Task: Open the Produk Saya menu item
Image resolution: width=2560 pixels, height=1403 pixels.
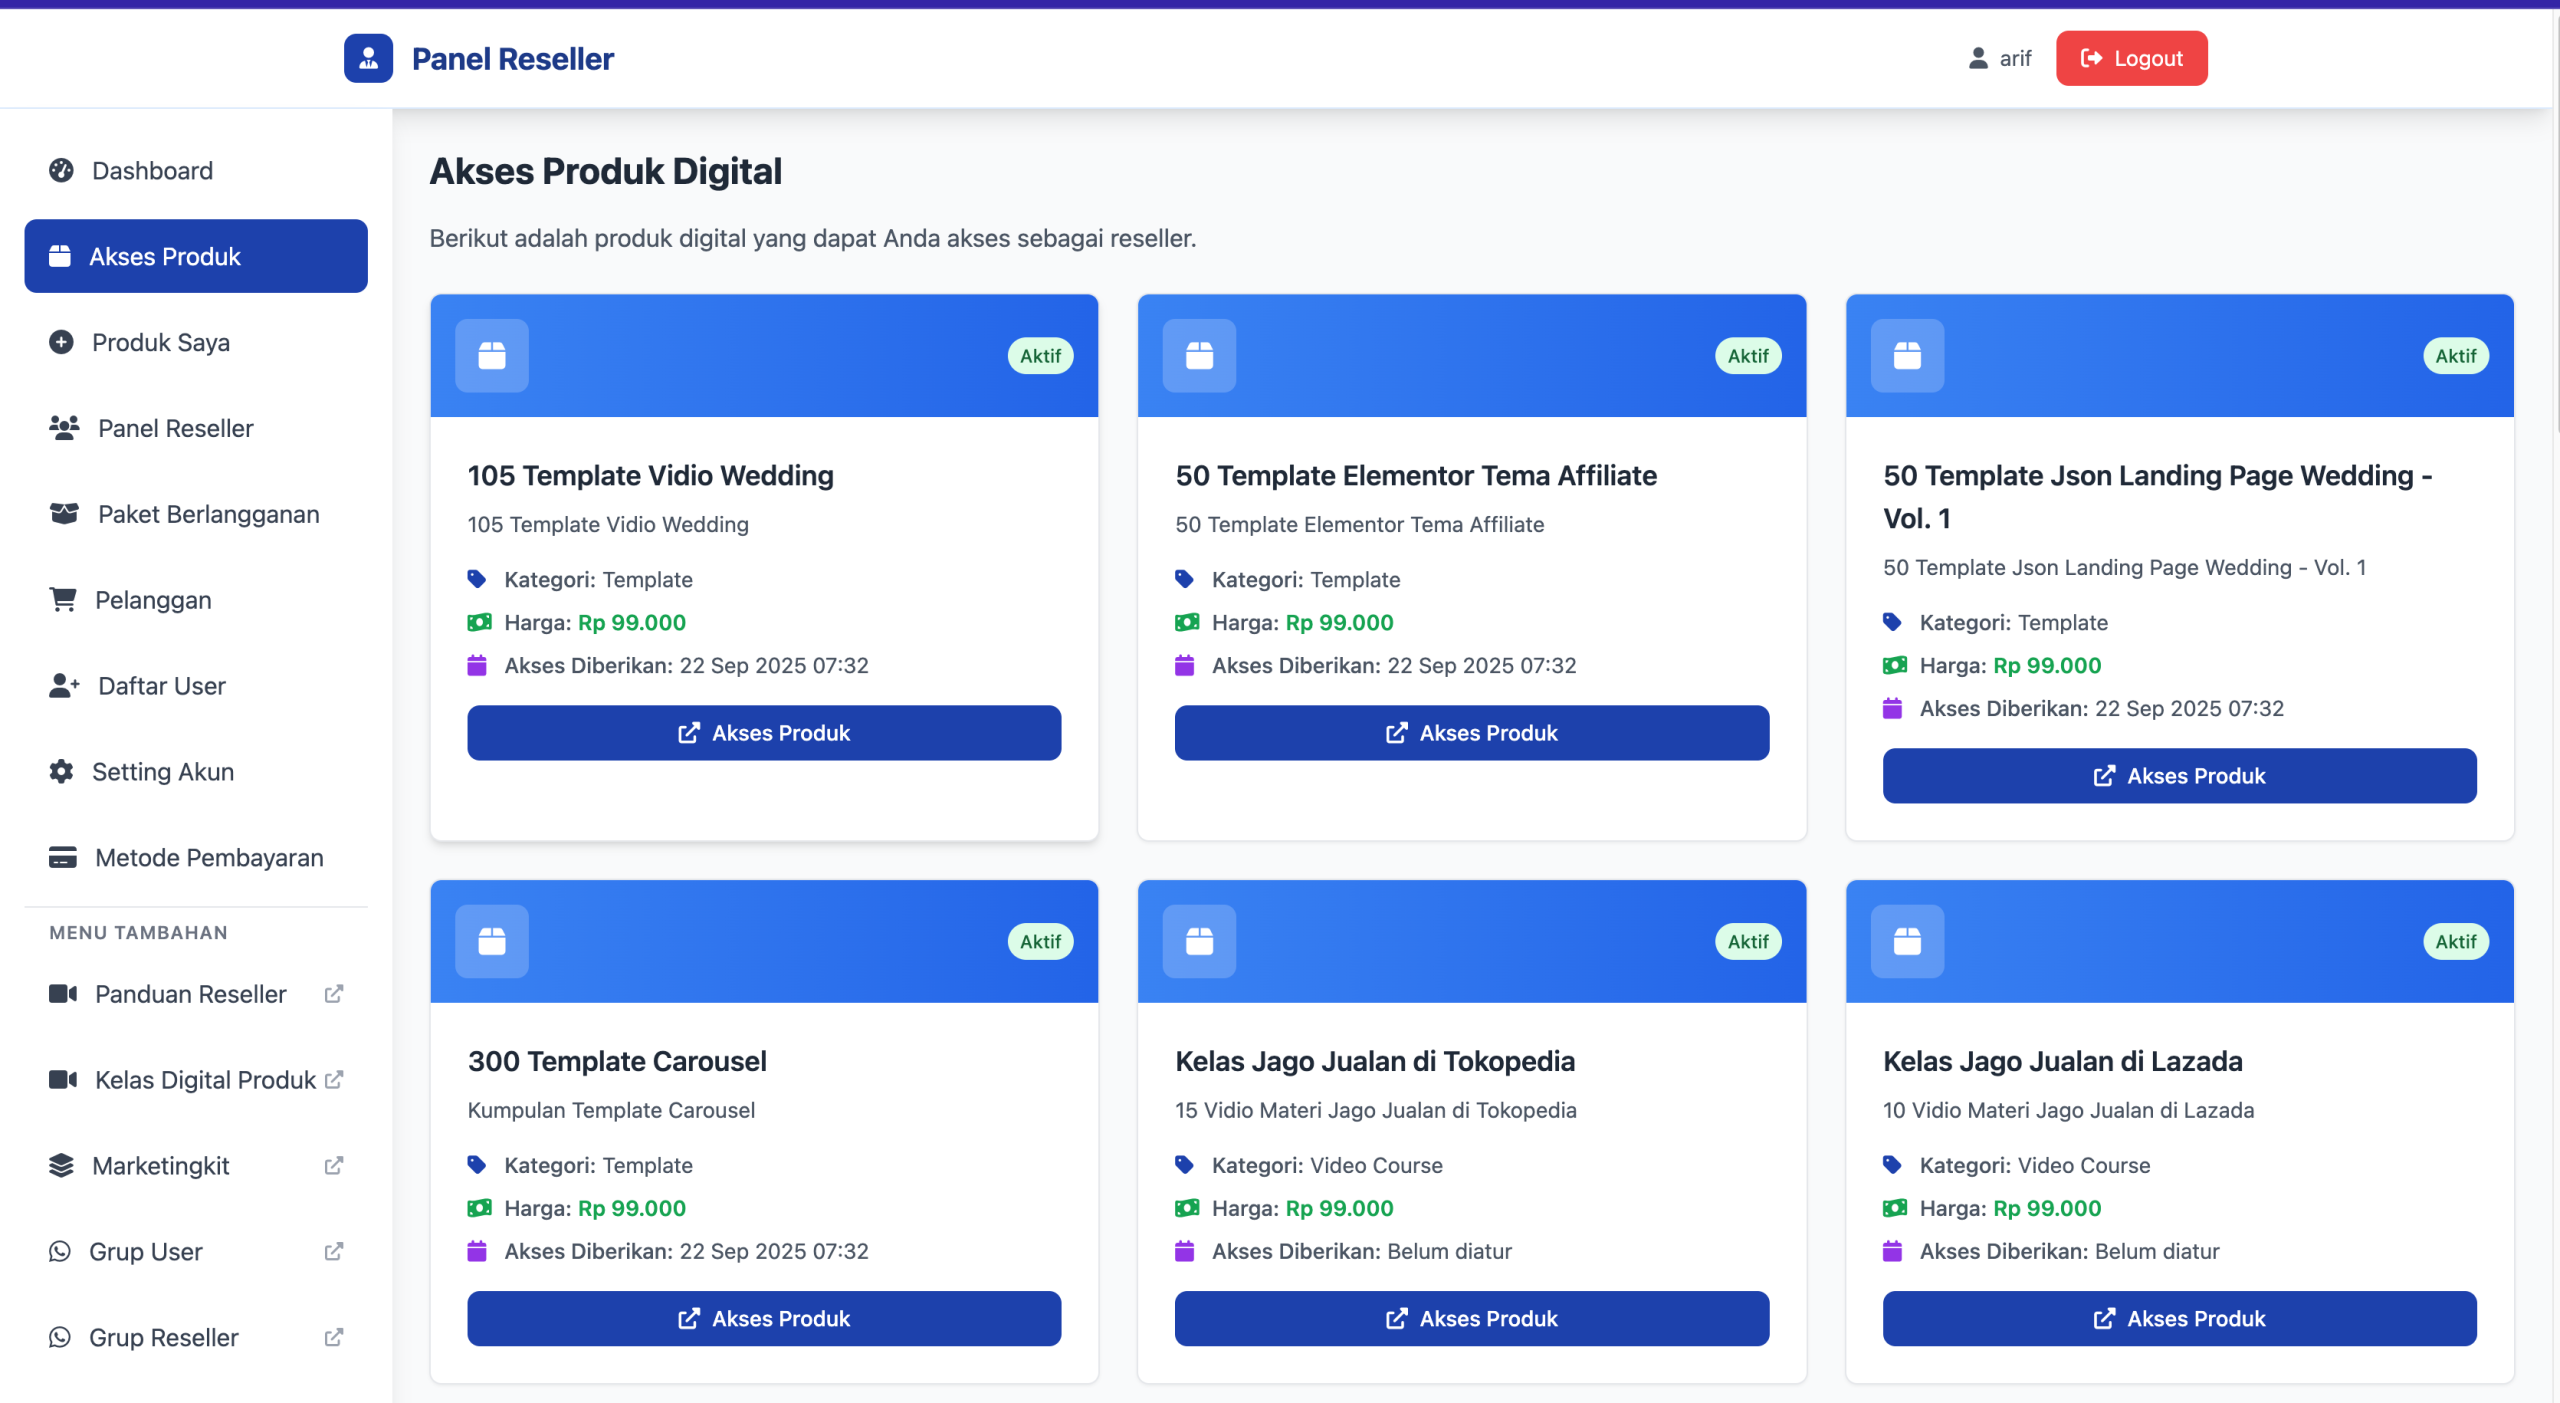Action: pyautogui.click(x=160, y=343)
